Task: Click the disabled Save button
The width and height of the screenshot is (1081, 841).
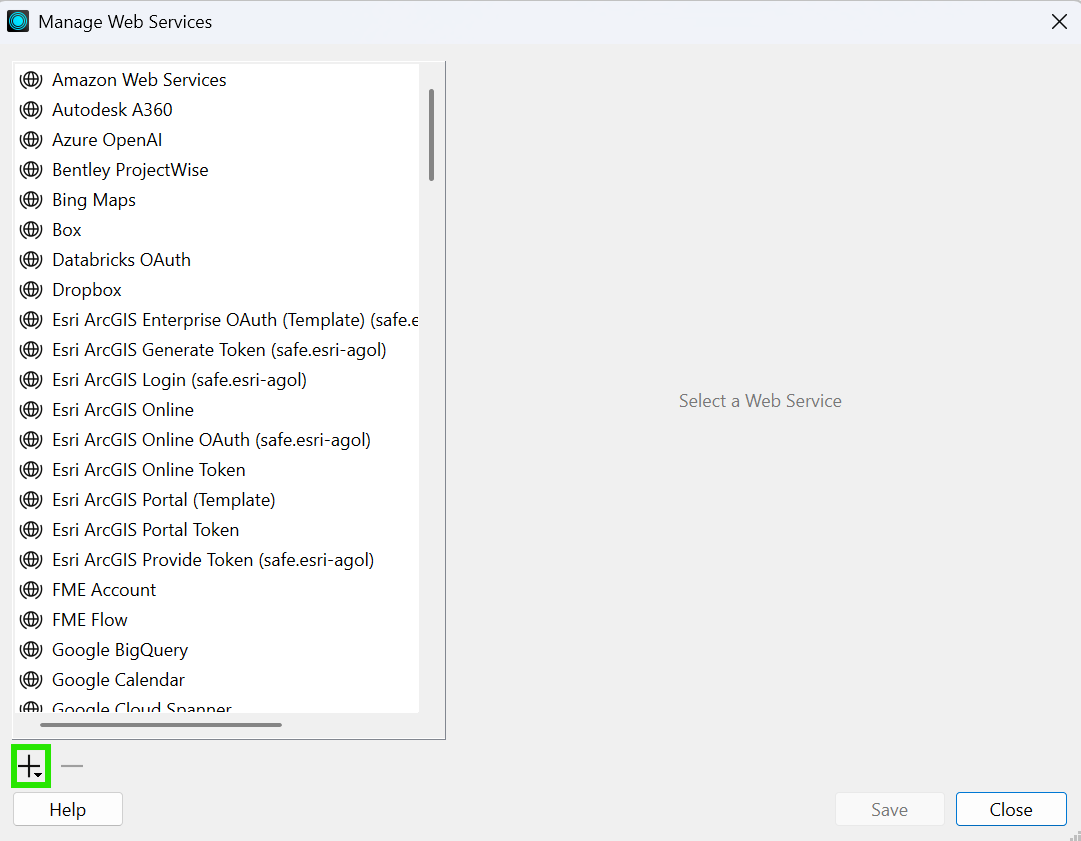Action: pos(889,809)
